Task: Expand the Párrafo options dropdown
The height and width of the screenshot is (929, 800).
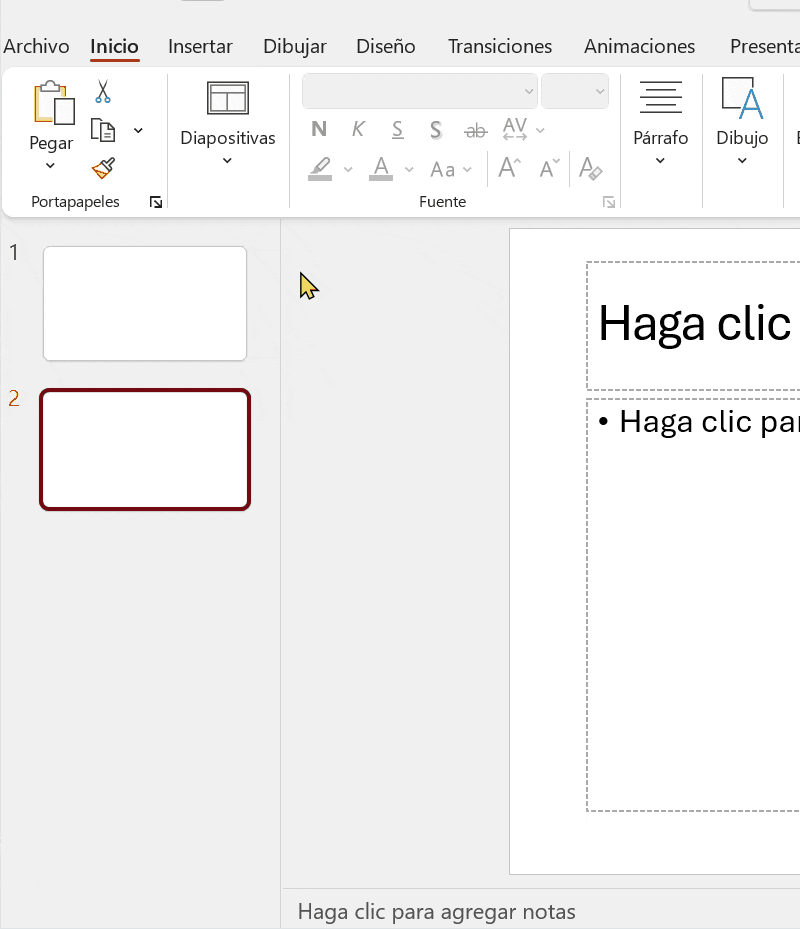Action: (660, 160)
